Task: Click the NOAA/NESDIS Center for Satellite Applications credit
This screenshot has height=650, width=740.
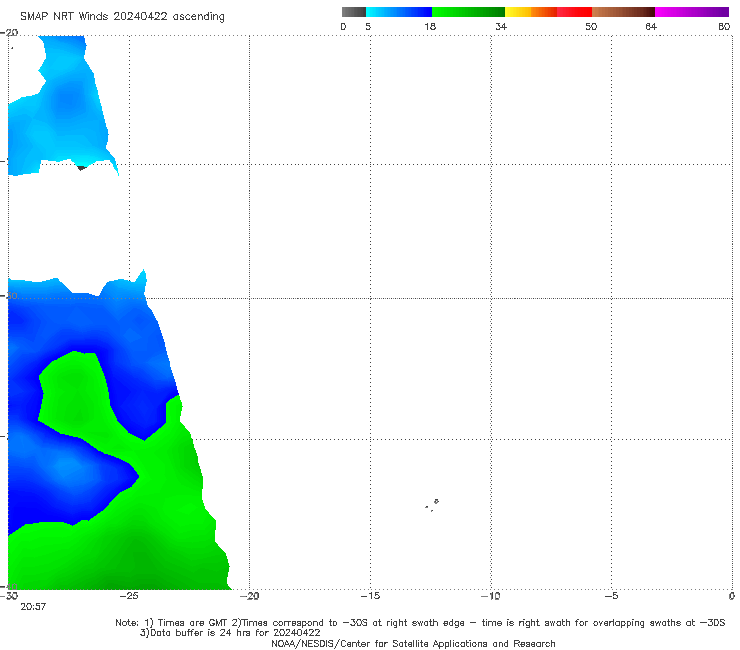Action: pyautogui.click(x=413, y=644)
